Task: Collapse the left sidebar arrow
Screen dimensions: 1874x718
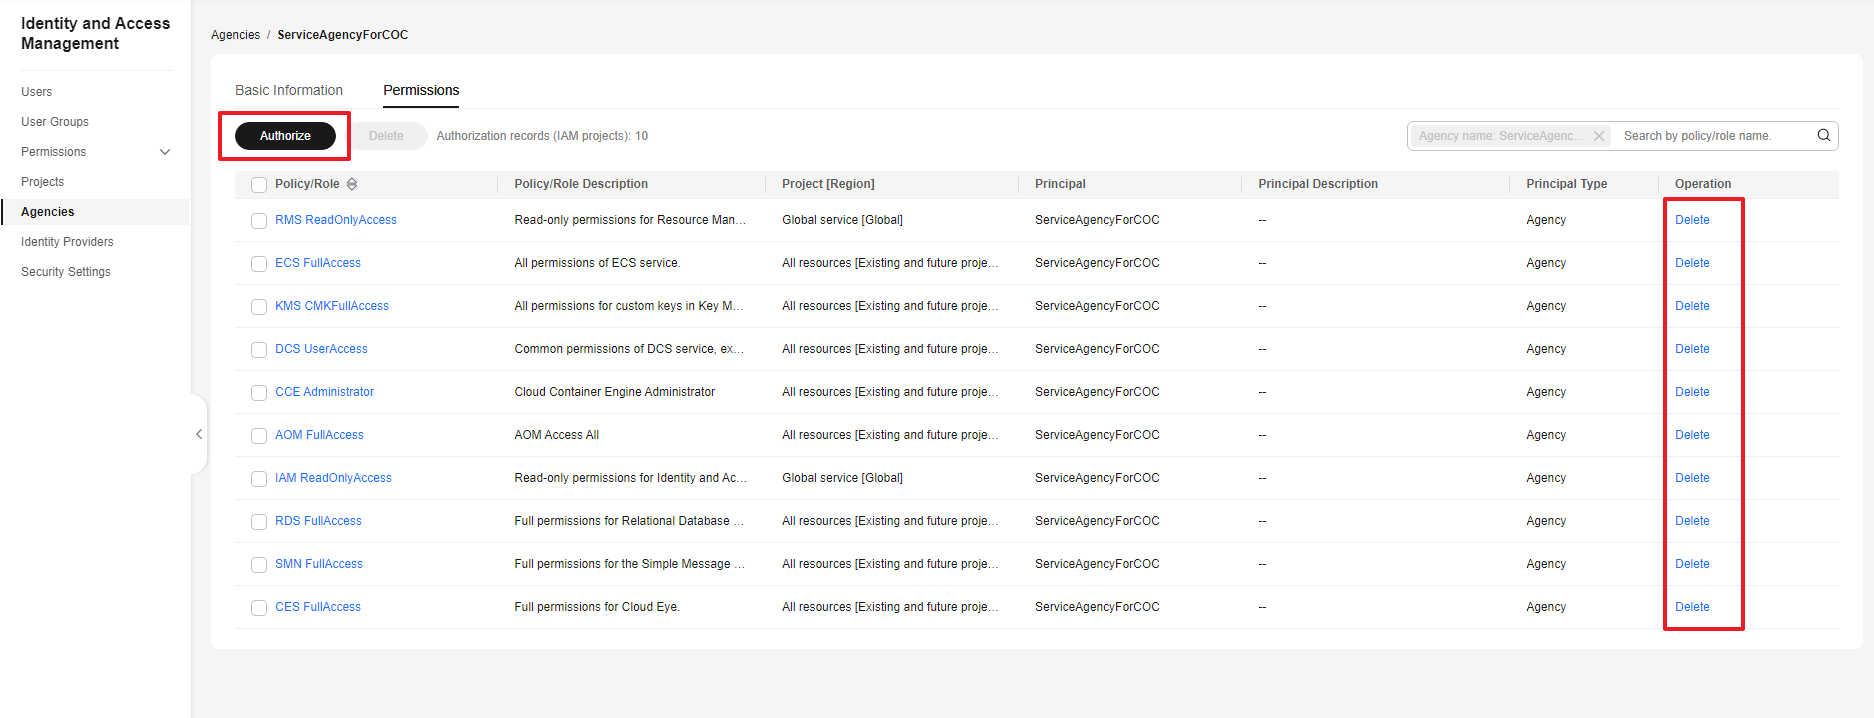Action: coord(199,434)
